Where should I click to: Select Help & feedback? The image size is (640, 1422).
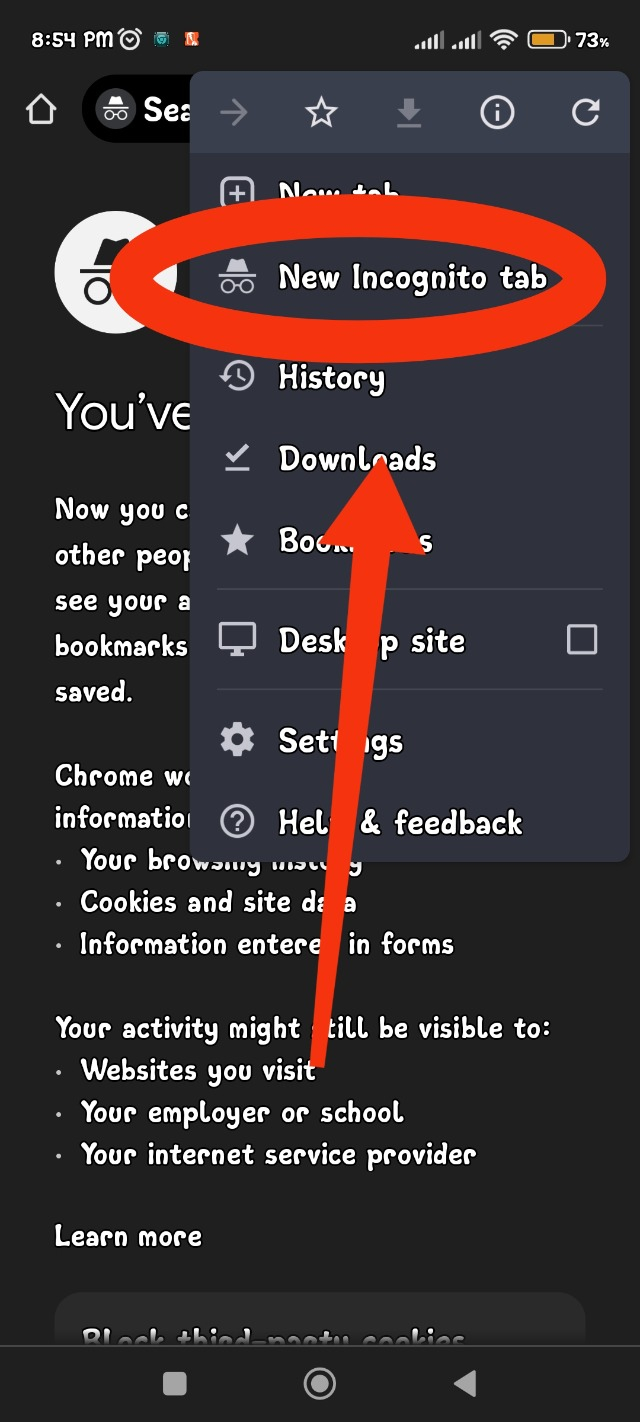click(x=410, y=822)
